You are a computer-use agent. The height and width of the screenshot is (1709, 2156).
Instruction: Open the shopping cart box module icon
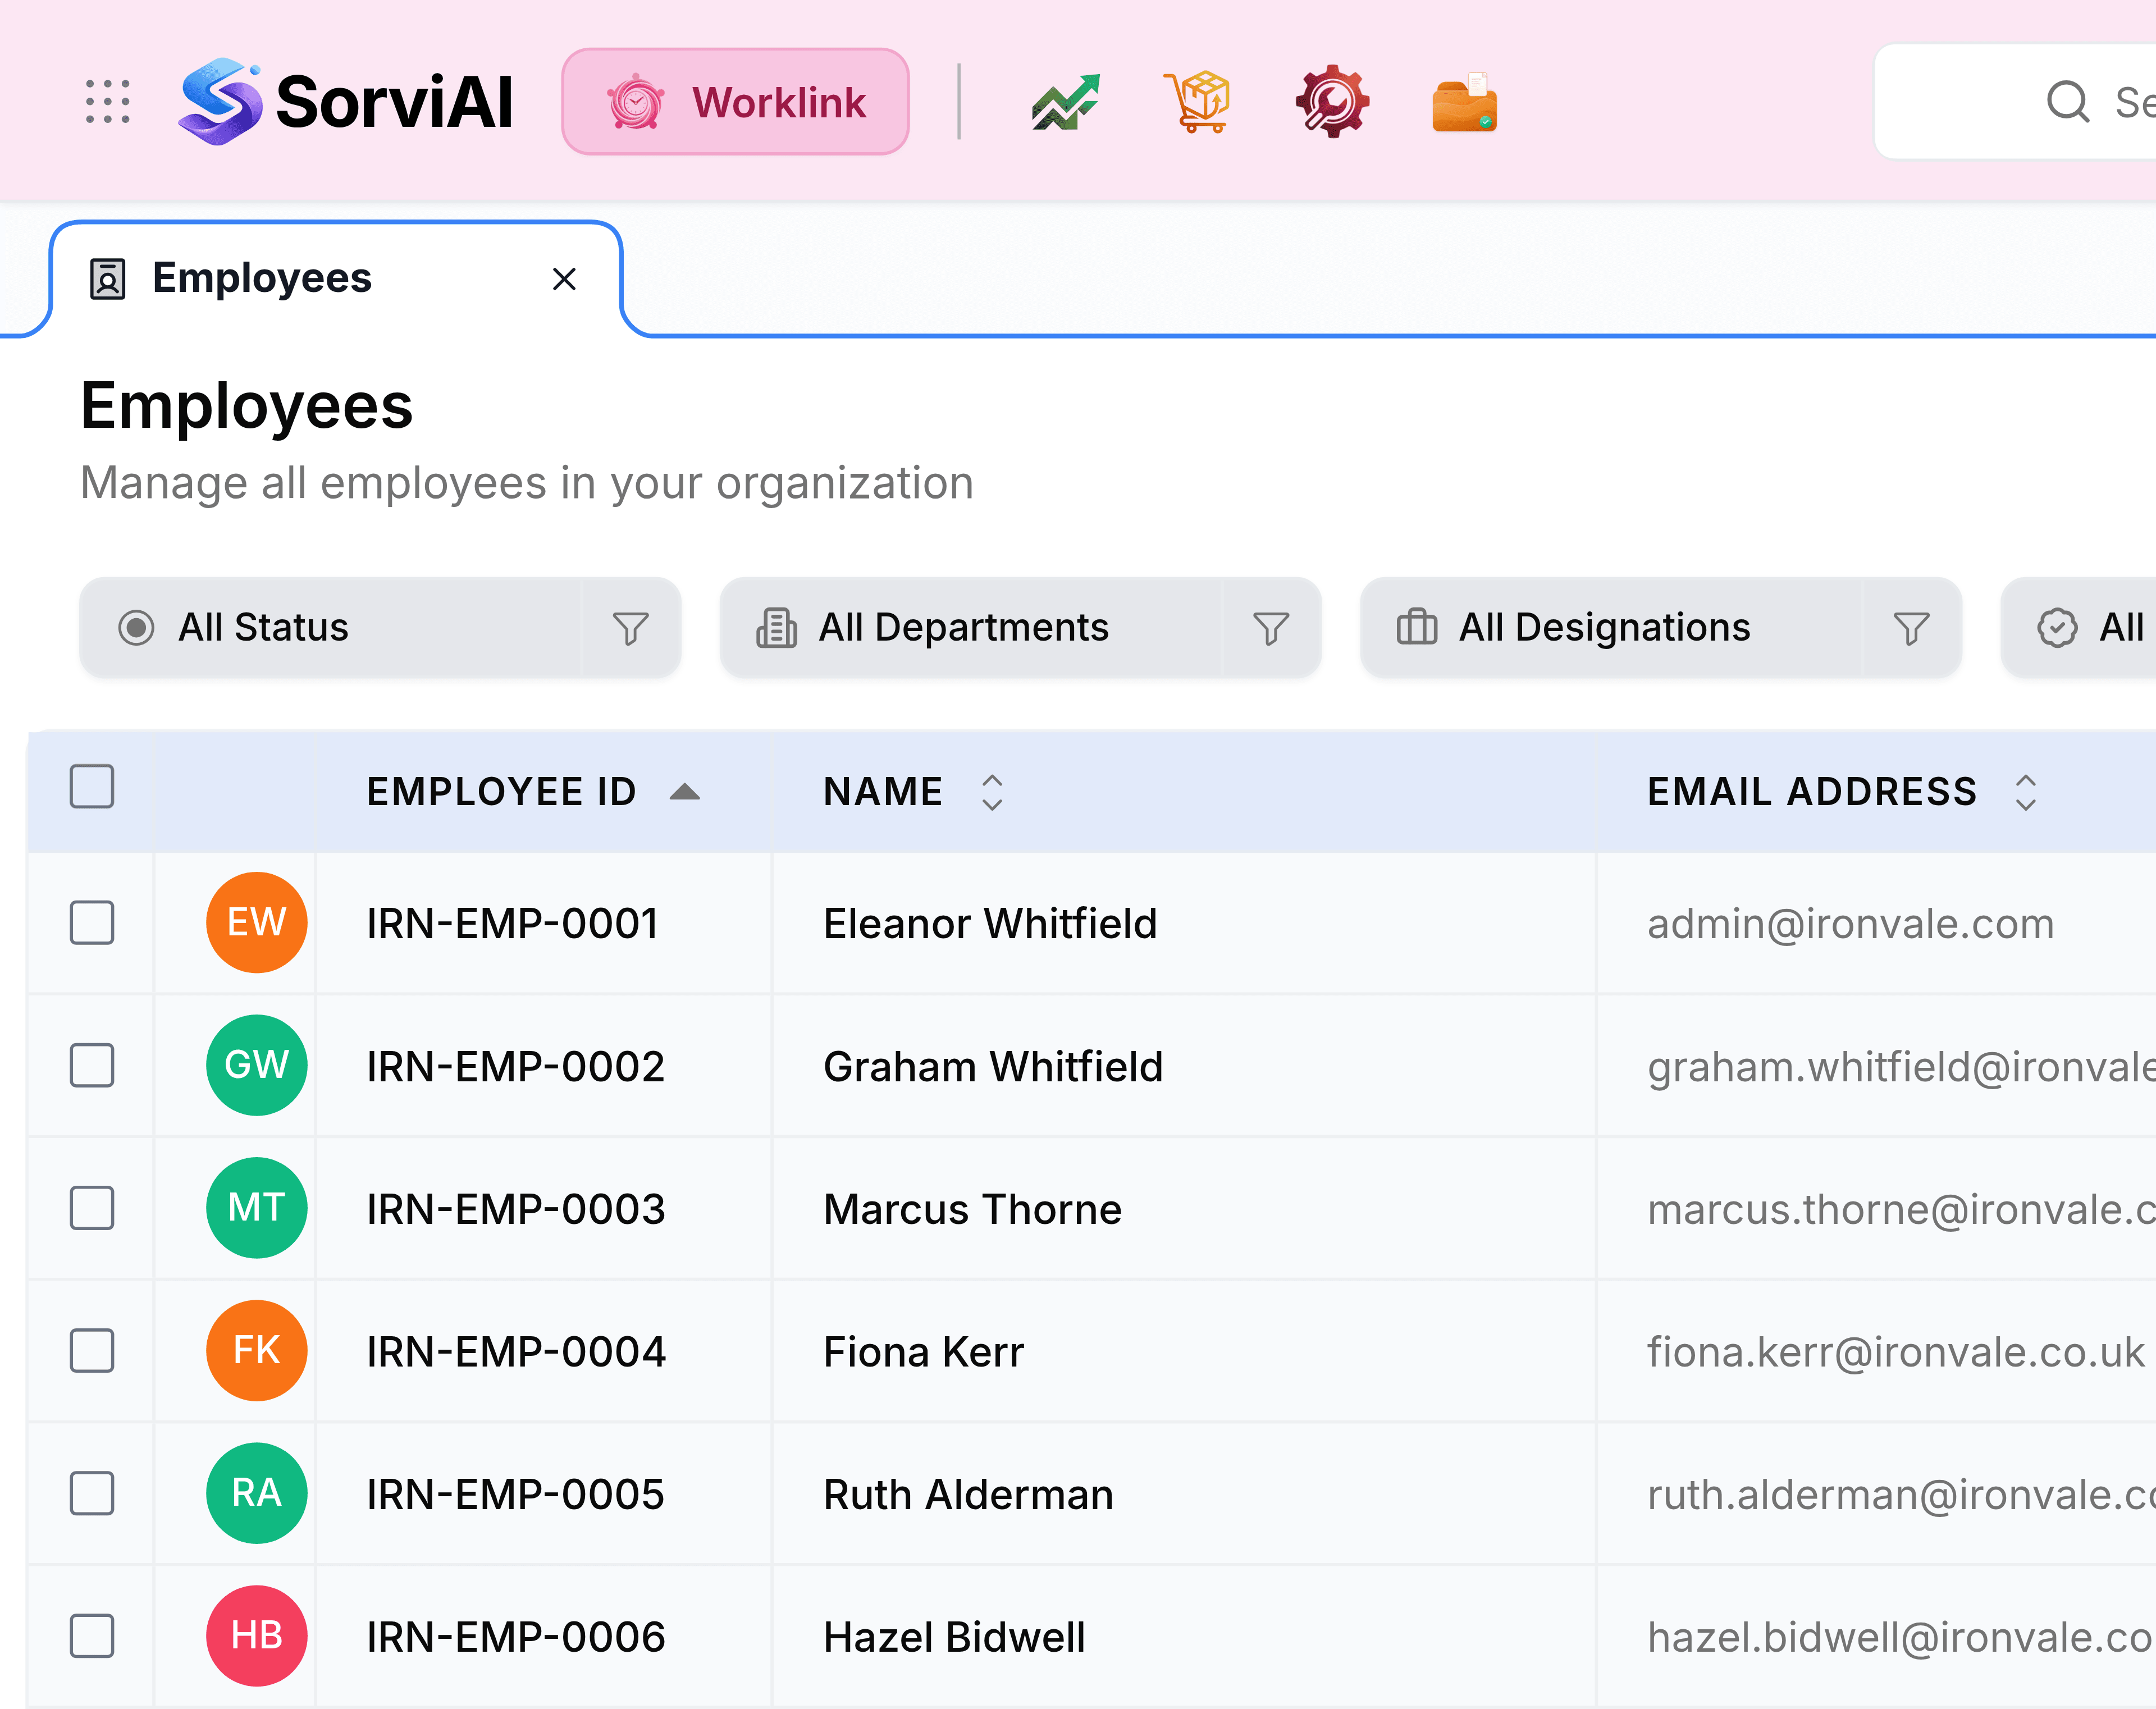tap(1198, 102)
